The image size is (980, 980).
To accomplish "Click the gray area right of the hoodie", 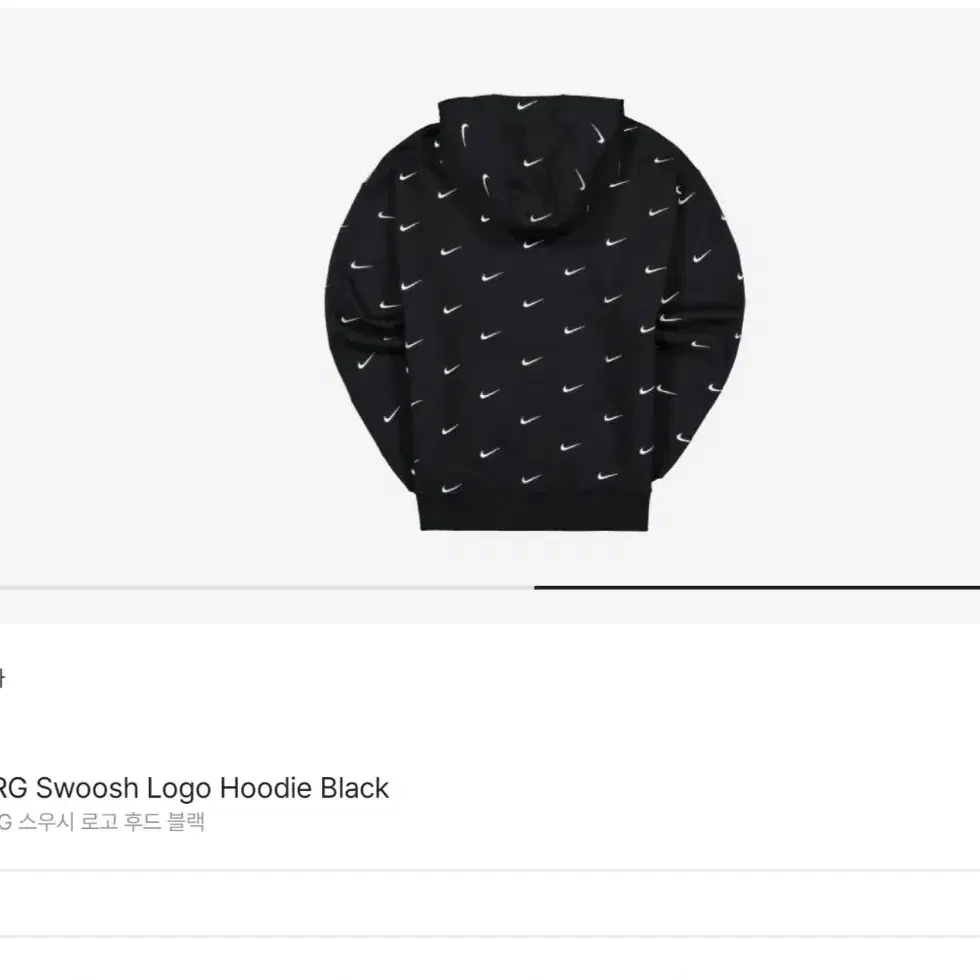I will click(x=862, y=300).
